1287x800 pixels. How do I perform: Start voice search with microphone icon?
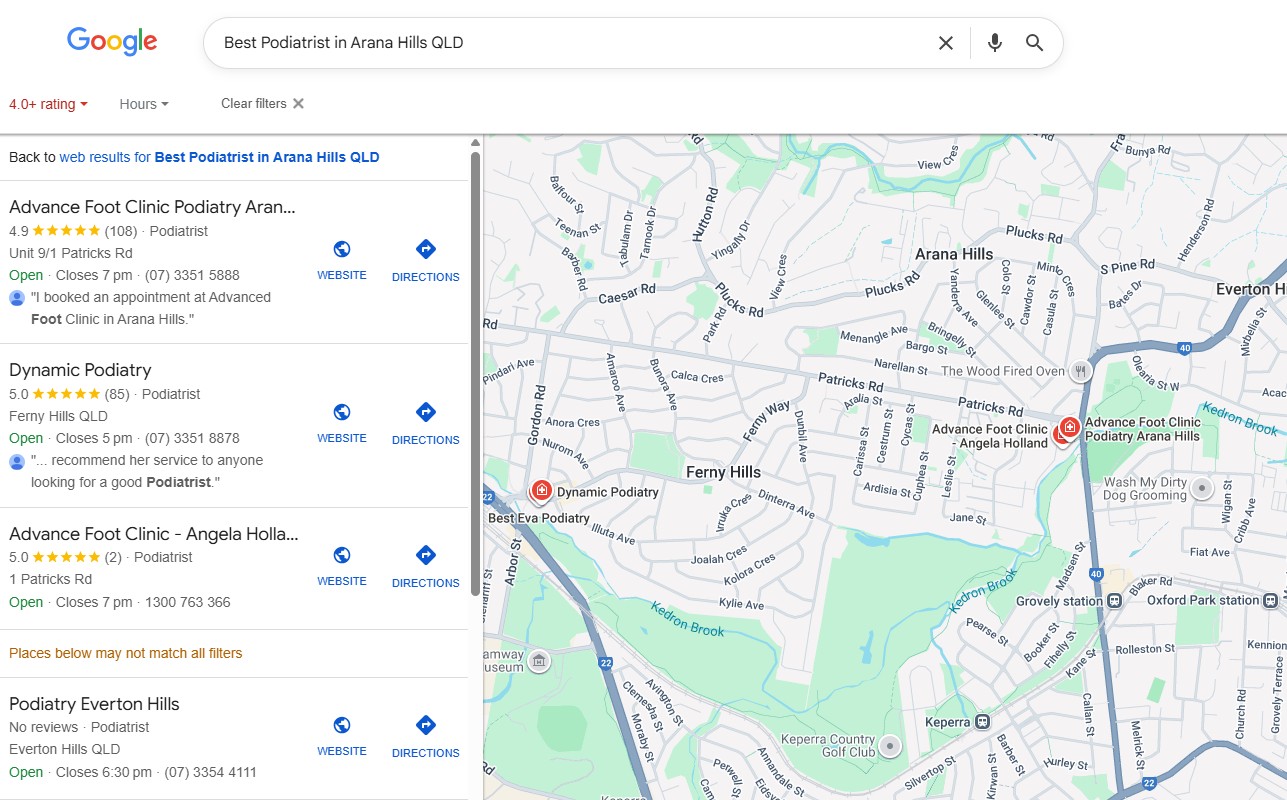point(994,43)
